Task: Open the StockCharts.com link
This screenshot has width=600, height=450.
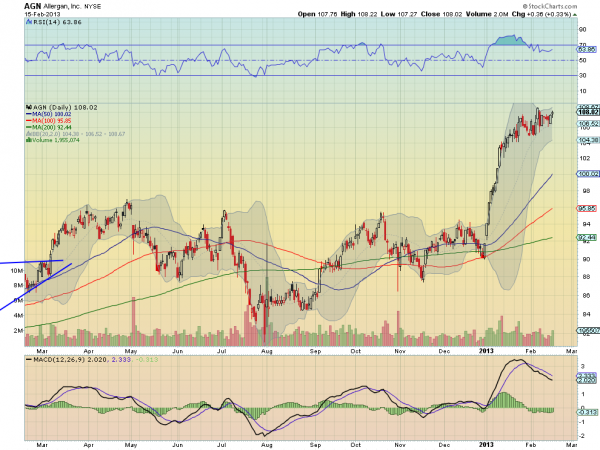Action: [550, 6]
